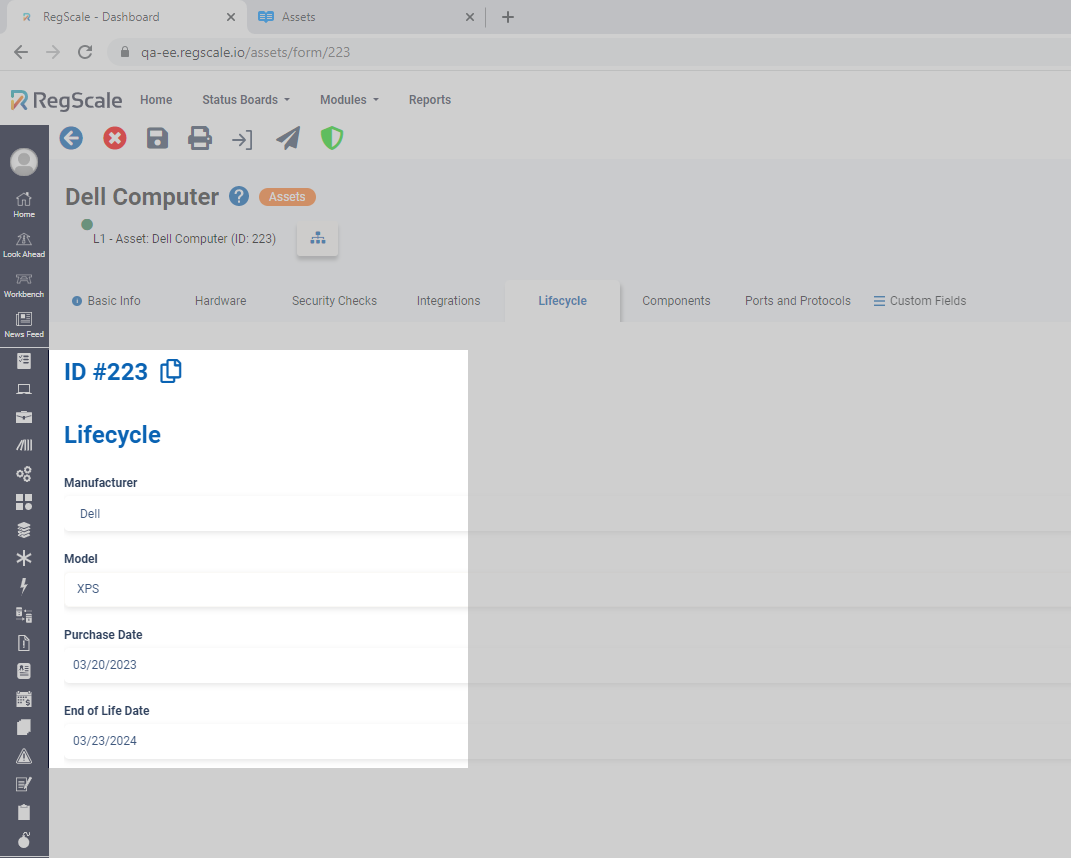This screenshot has height=858, width=1071.
Task: Click the export arrow-into-bracket icon
Action: click(242, 140)
